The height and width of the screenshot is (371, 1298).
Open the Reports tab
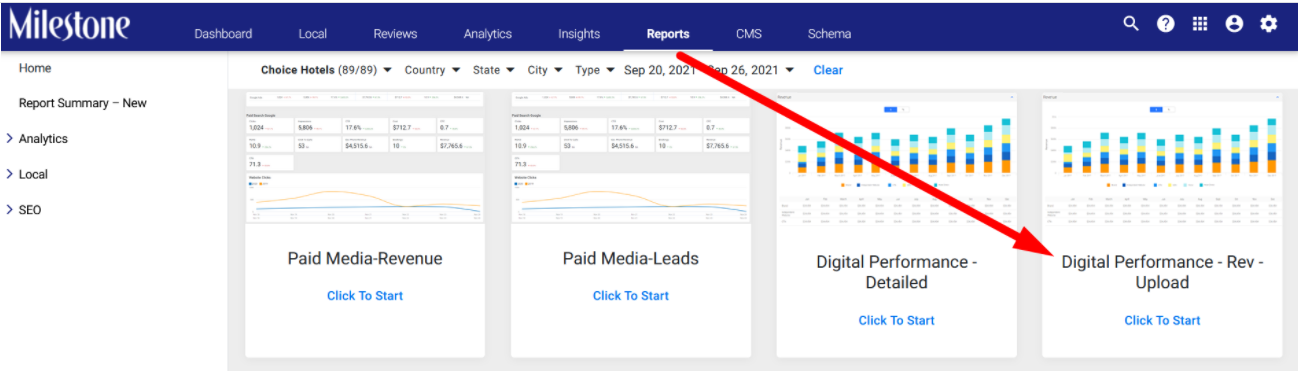(668, 33)
